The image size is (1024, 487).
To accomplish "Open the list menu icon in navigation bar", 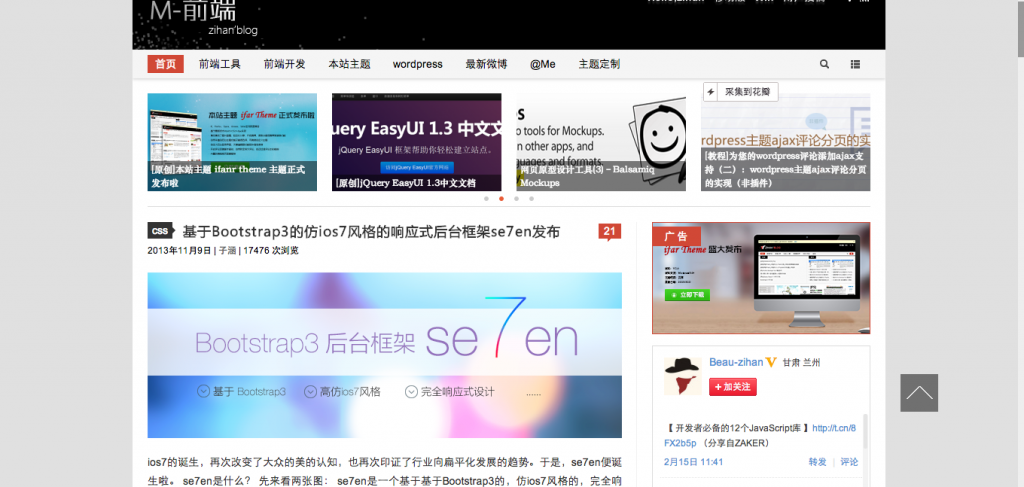I will [856, 64].
